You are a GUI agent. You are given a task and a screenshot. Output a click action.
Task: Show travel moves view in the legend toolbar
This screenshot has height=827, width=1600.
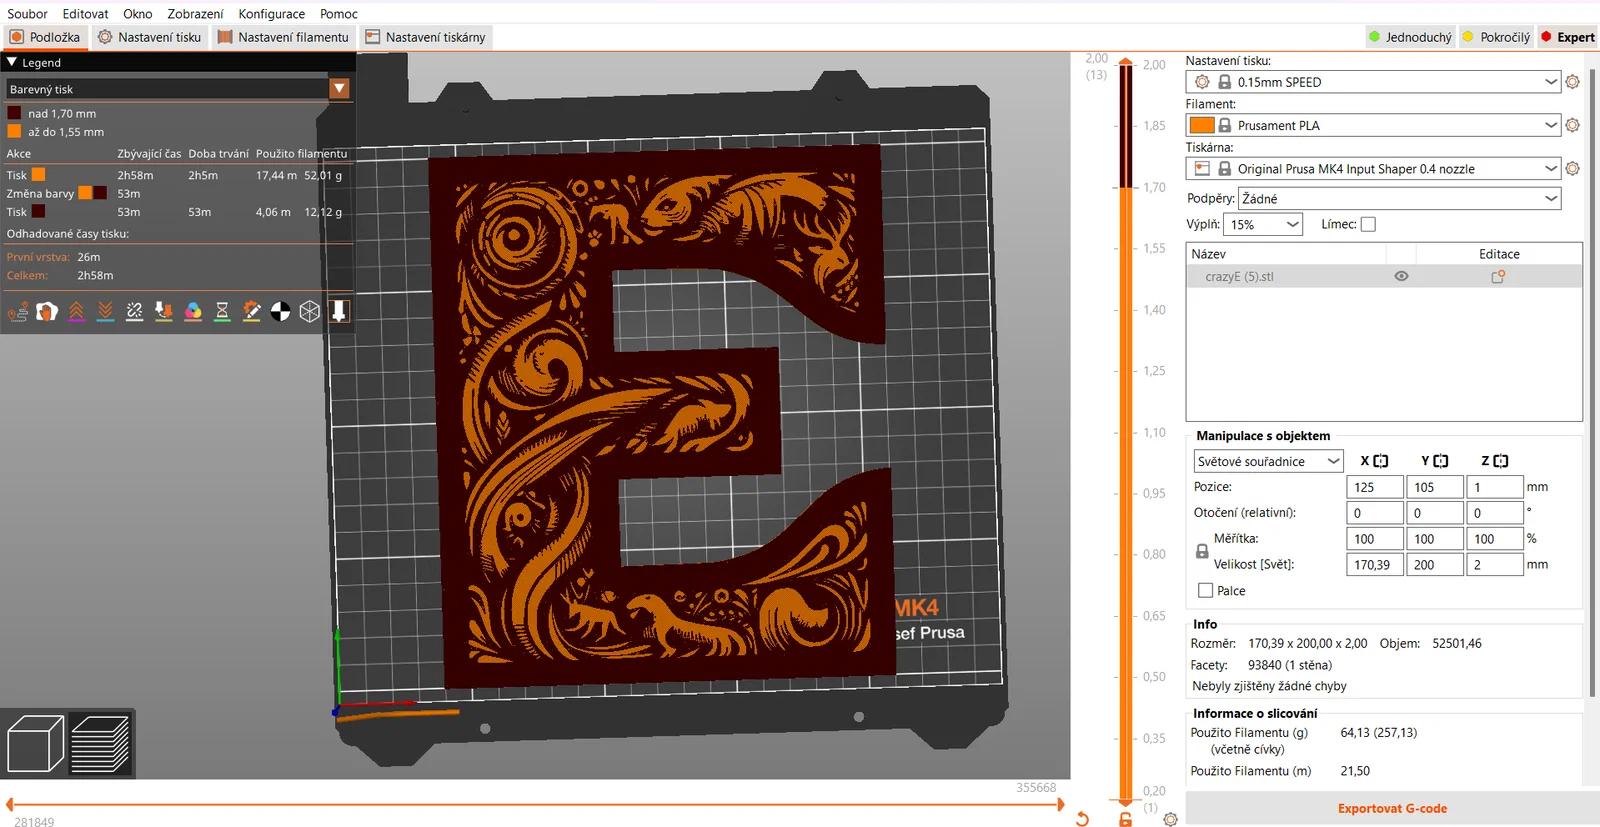[17, 312]
